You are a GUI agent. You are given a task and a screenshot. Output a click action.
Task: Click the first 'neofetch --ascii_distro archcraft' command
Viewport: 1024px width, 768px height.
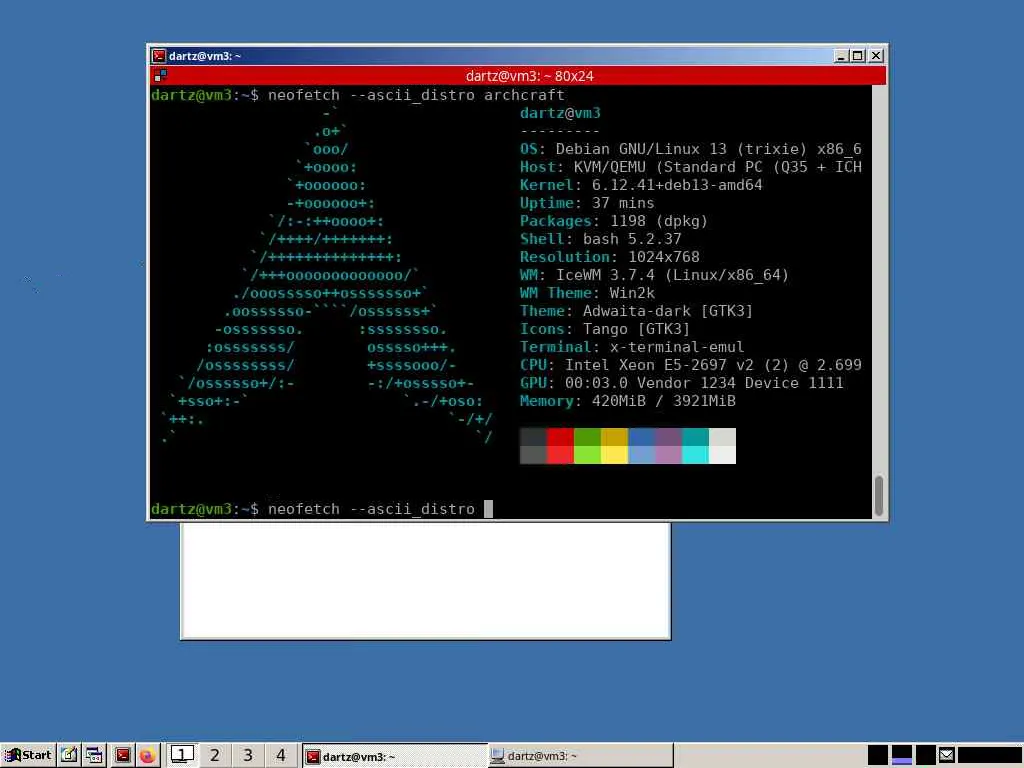pyautogui.click(x=416, y=95)
